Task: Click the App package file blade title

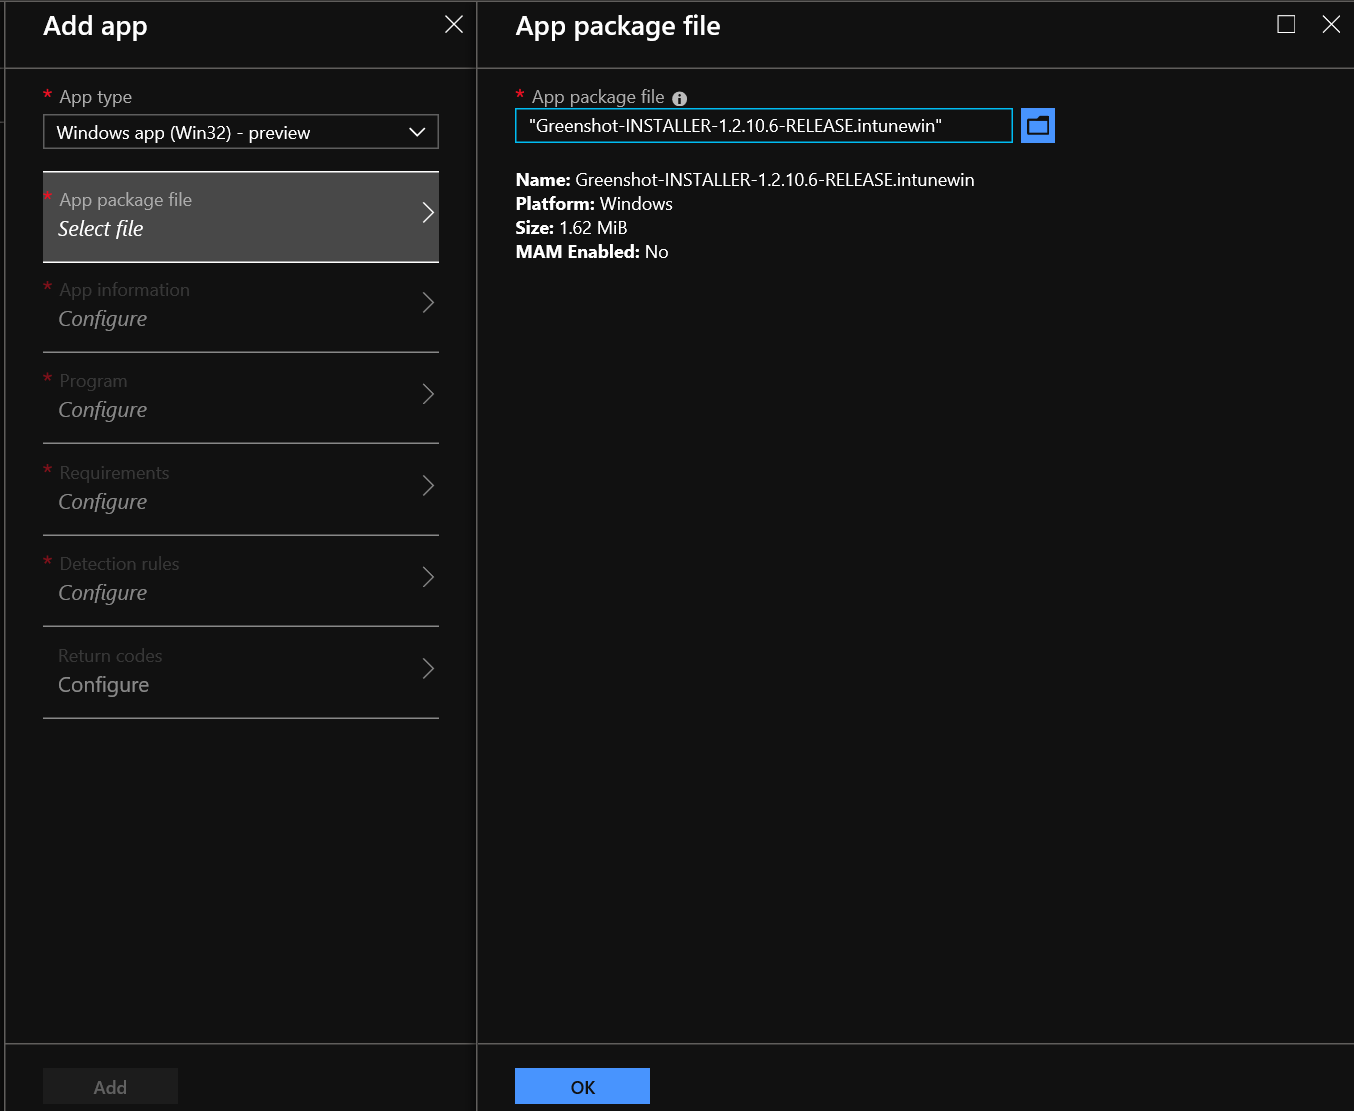Action: pyautogui.click(x=618, y=27)
